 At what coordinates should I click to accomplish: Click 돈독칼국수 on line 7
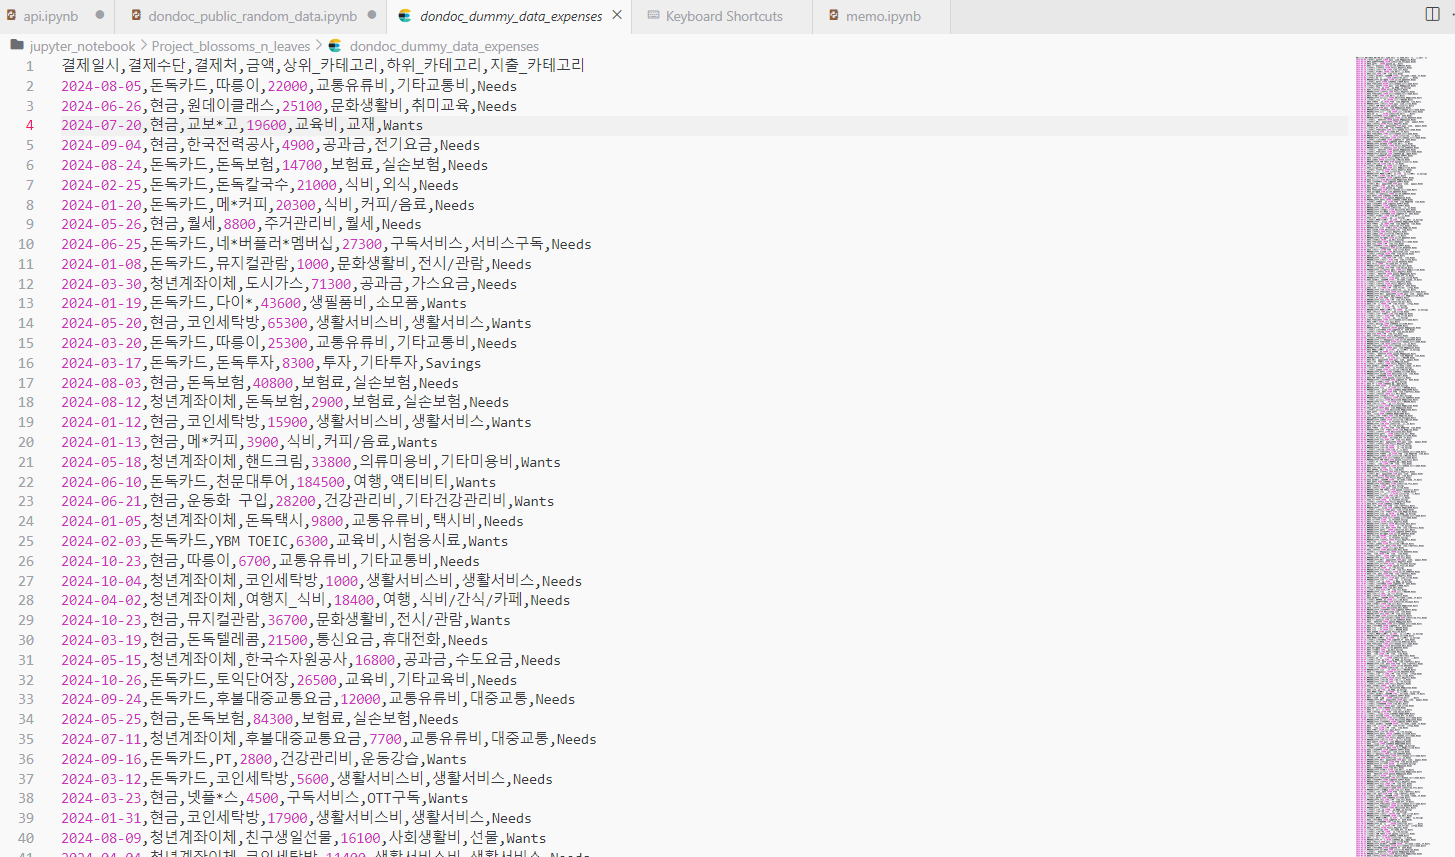pos(252,185)
